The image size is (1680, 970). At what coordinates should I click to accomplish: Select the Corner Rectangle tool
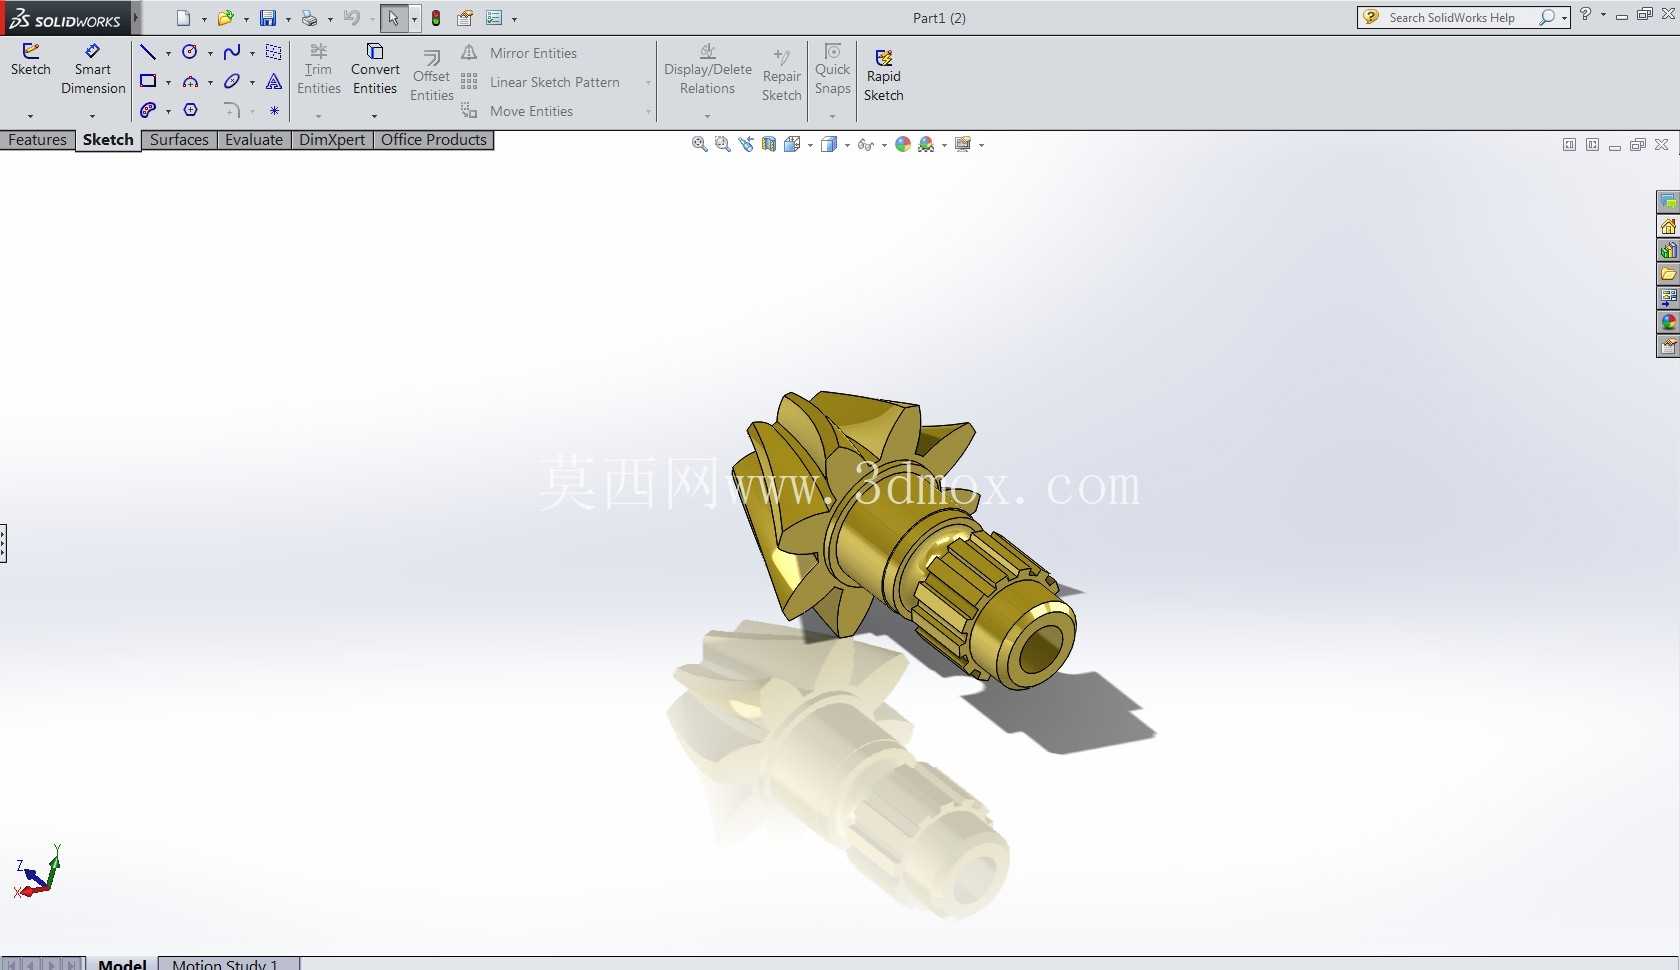tap(148, 81)
